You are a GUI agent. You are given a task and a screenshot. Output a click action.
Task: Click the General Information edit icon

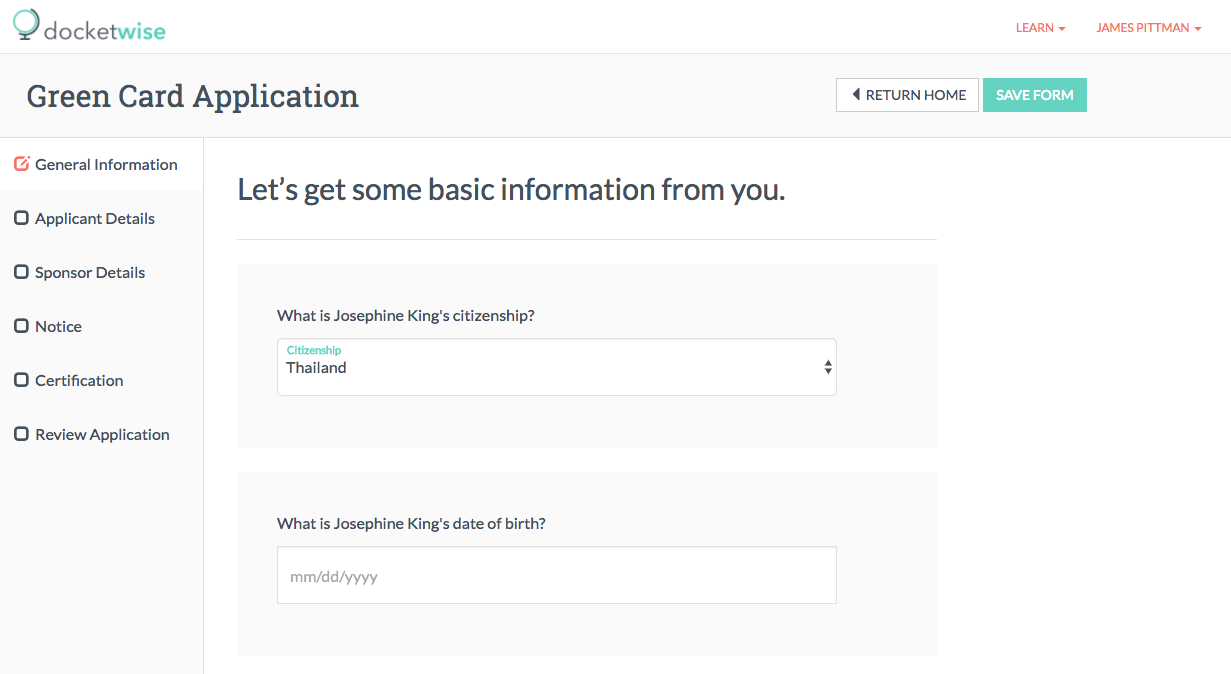21,164
